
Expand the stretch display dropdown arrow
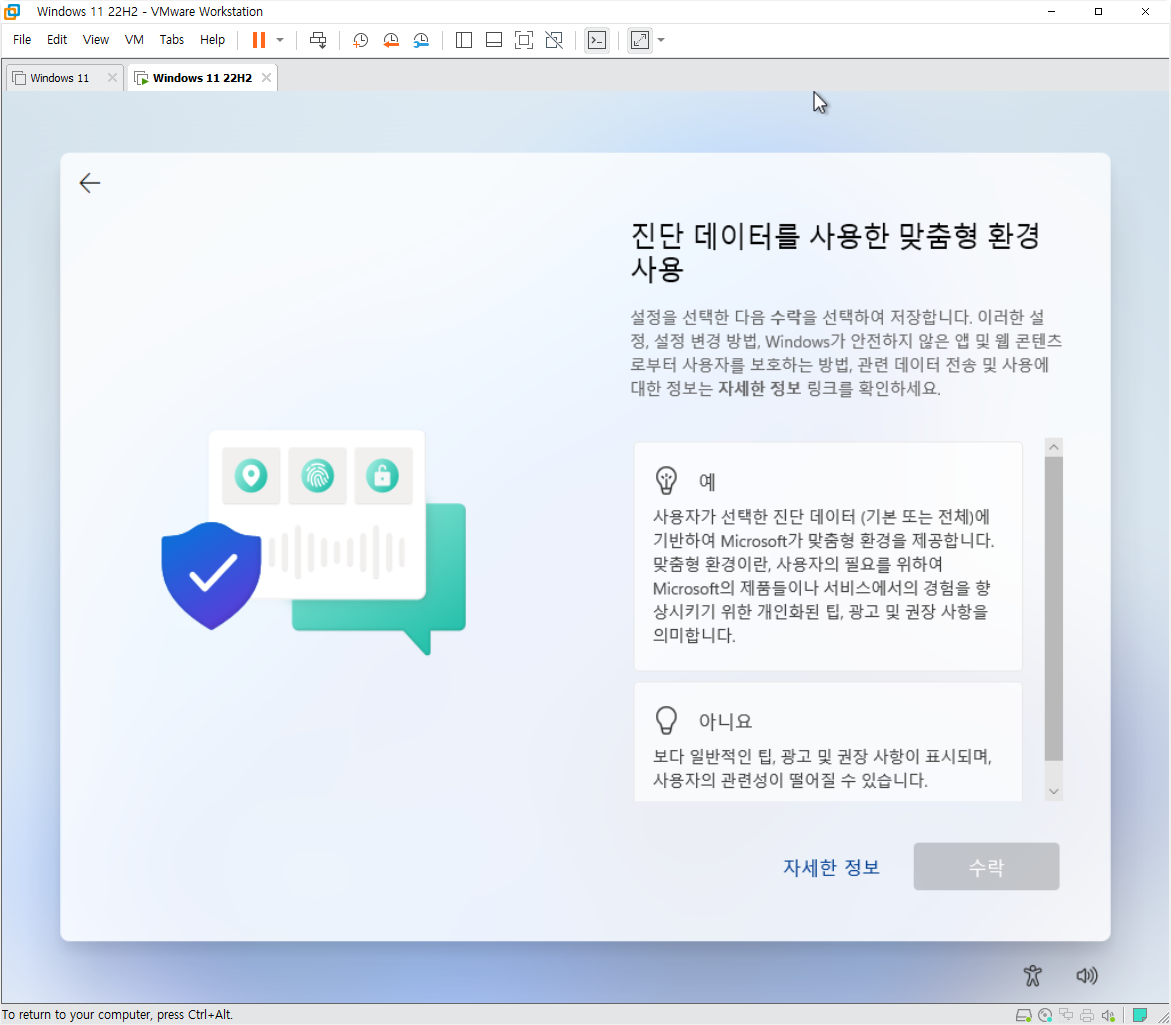click(x=661, y=40)
